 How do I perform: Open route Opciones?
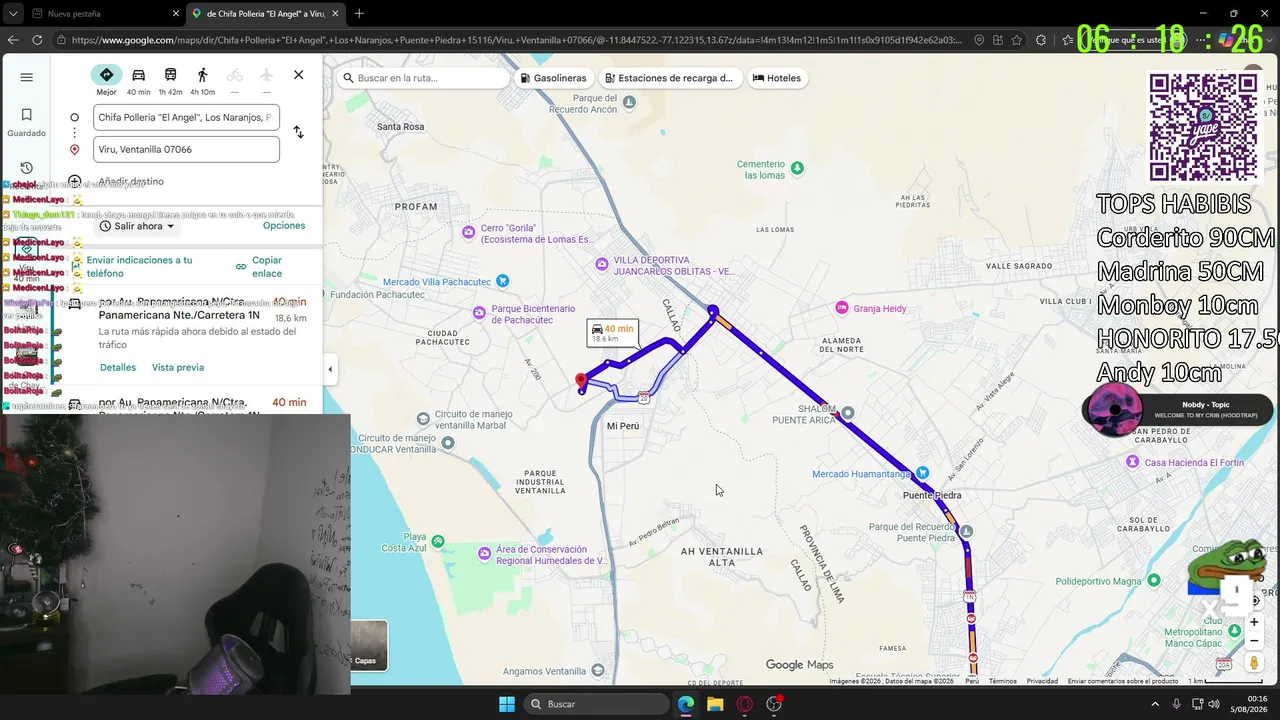284,226
